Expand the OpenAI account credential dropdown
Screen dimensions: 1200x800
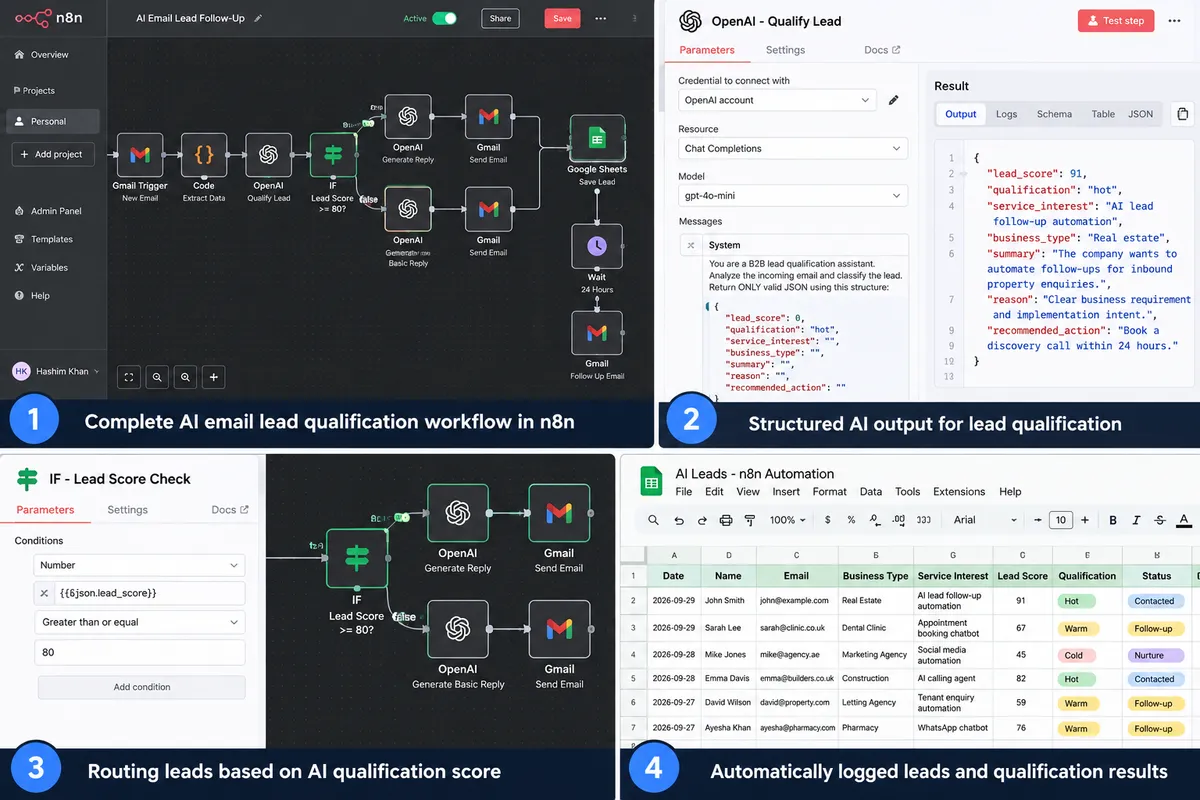777,100
